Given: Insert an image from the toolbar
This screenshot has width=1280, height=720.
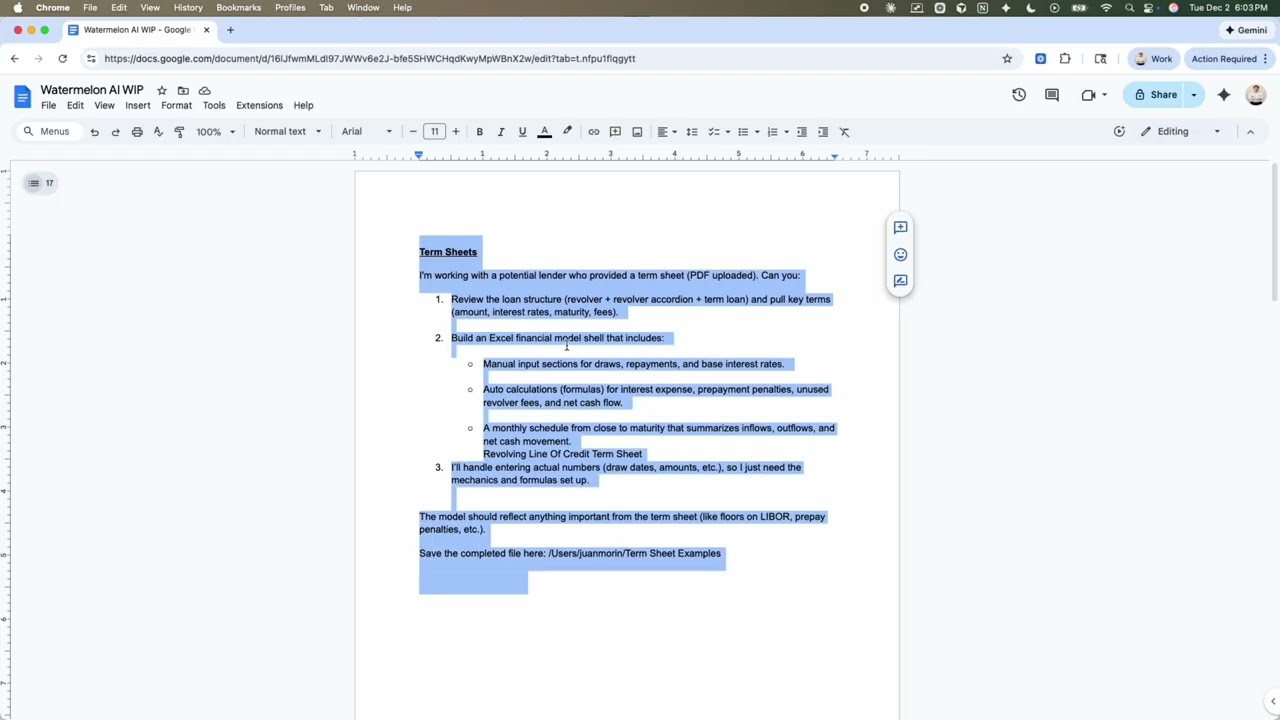Looking at the screenshot, I should [637, 132].
